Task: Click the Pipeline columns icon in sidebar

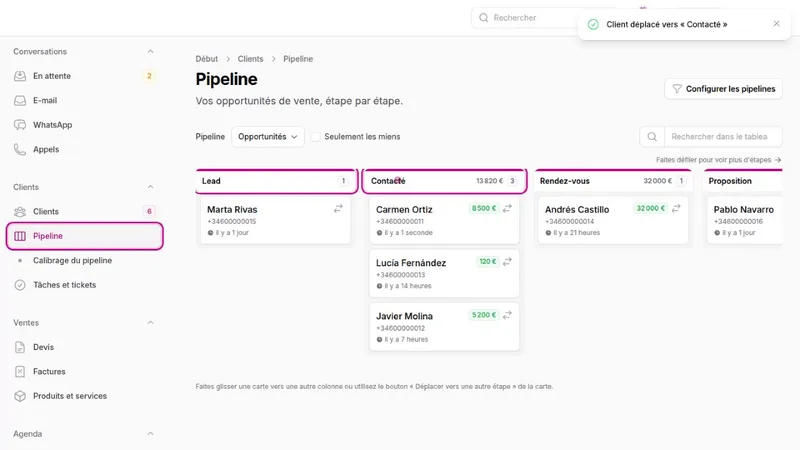Action: tap(20, 236)
